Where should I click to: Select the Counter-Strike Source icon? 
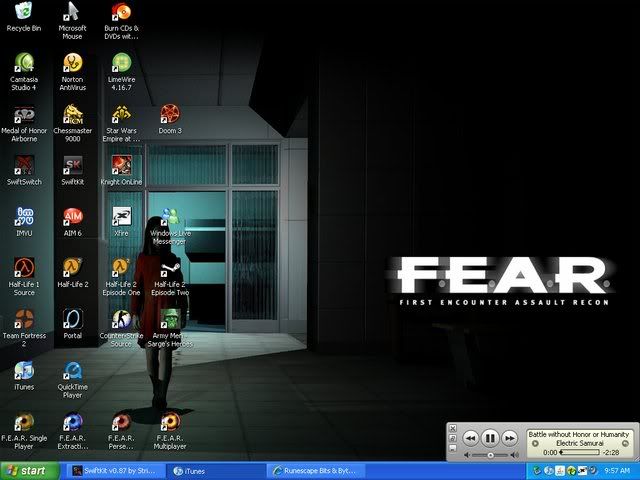tap(121, 328)
